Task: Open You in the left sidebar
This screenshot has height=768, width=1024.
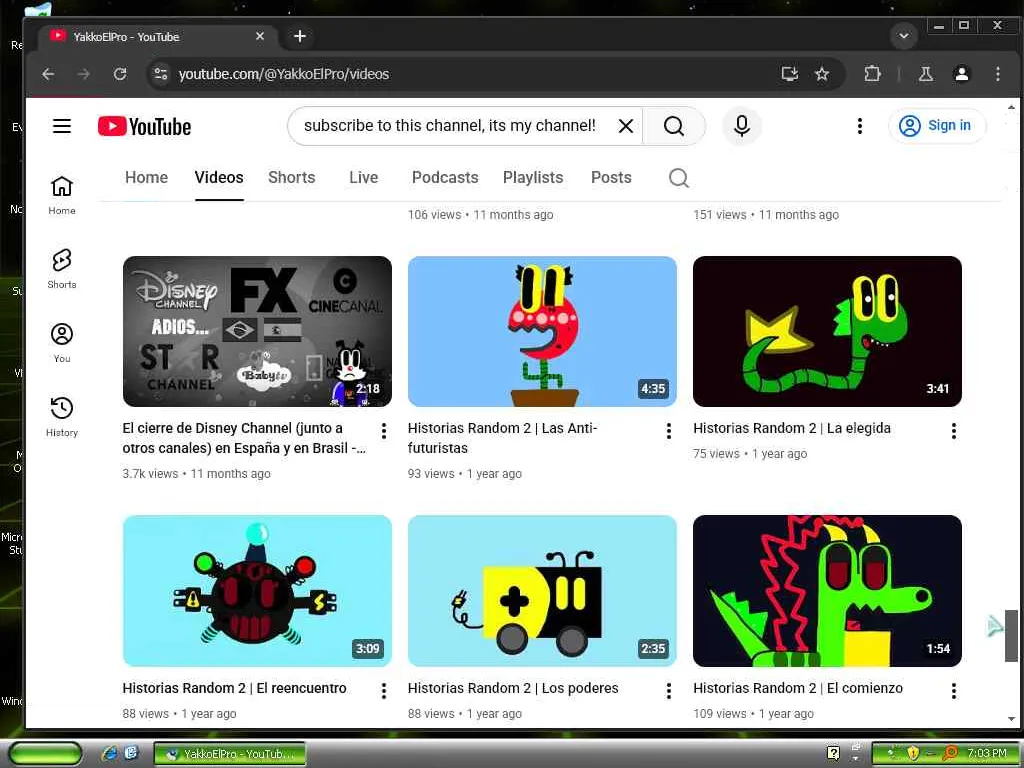Action: [62, 342]
